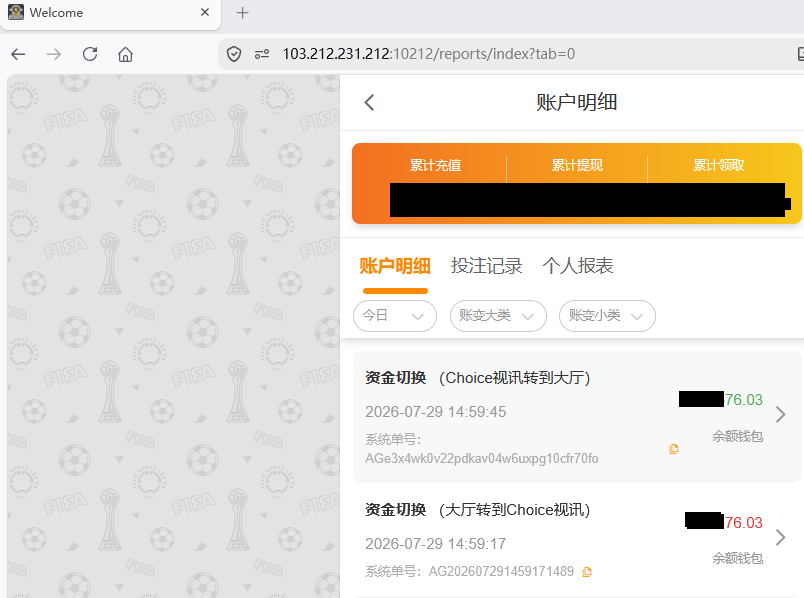
Task: Open the 账变大类 filter dropdown
Action: 498,315
